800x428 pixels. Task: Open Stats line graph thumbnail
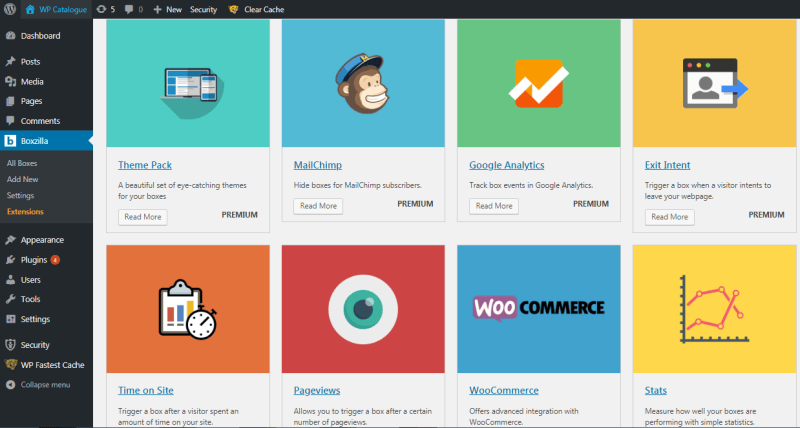click(714, 309)
